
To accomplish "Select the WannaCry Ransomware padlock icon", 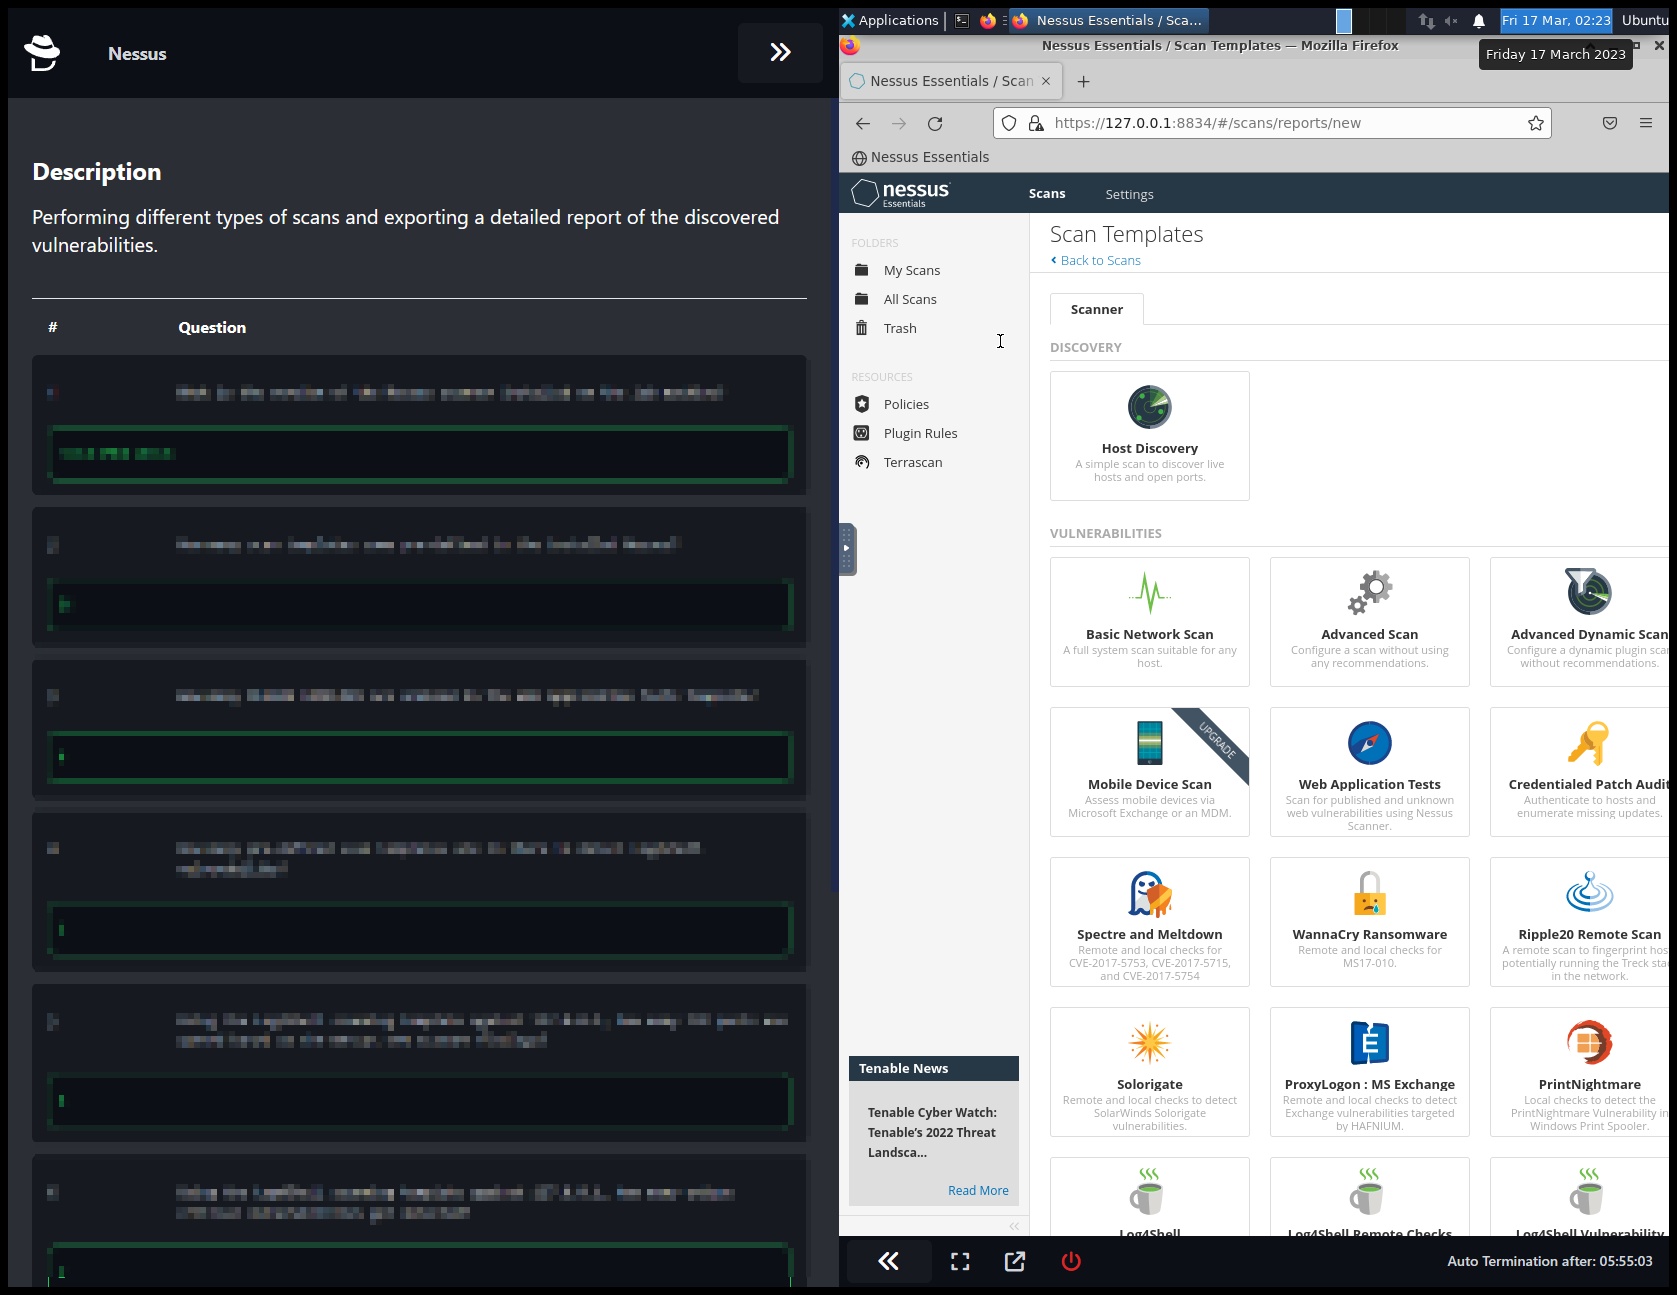I will click(1369, 893).
